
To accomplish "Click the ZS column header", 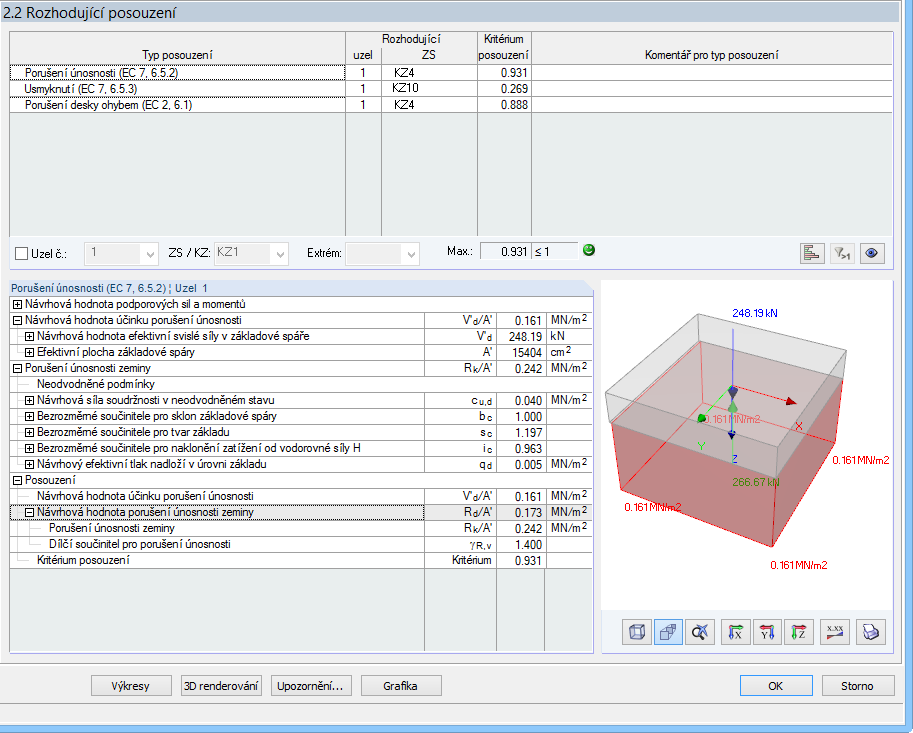I will (x=429, y=55).
